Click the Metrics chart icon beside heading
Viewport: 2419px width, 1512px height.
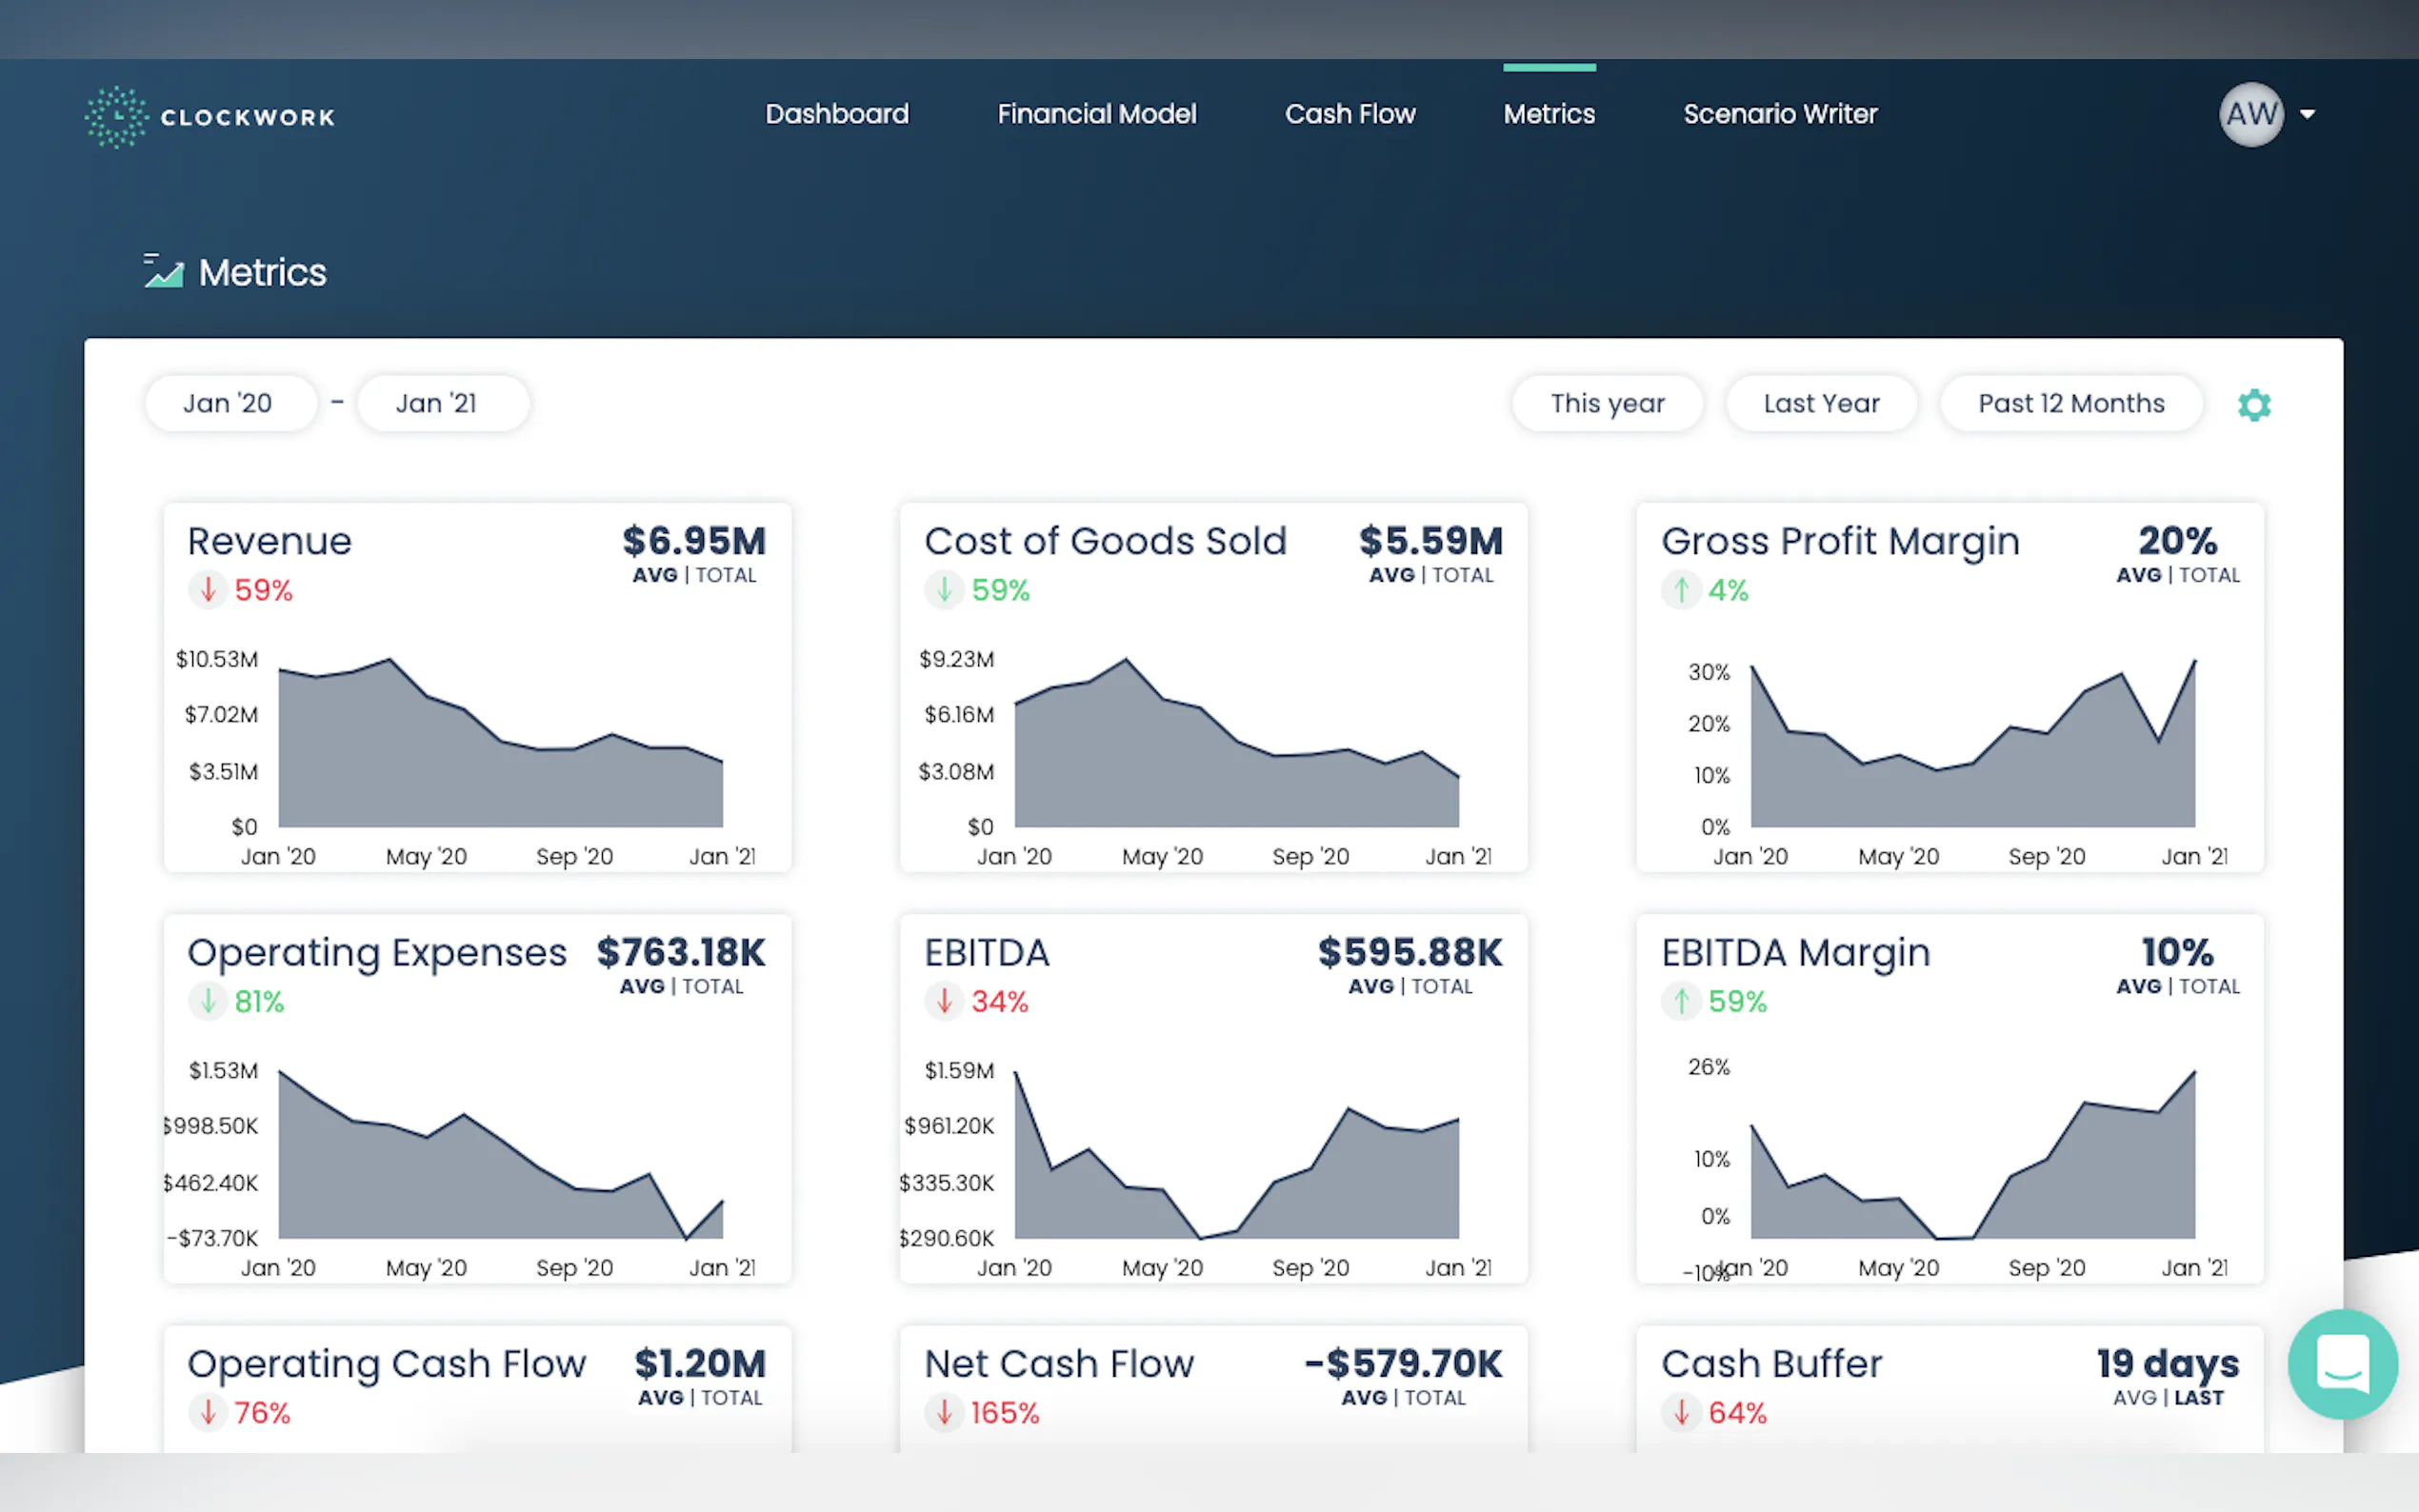(x=163, y=272)
